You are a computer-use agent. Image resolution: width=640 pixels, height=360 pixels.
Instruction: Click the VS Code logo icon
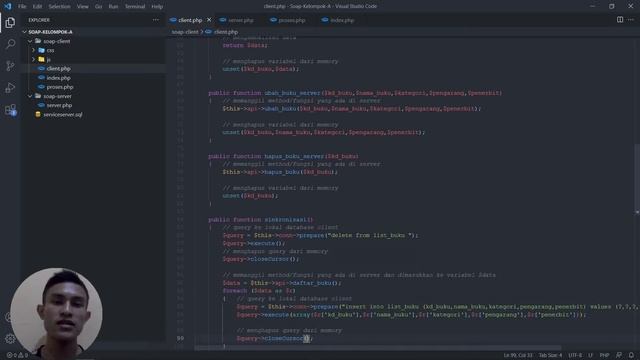coord(8,6)
